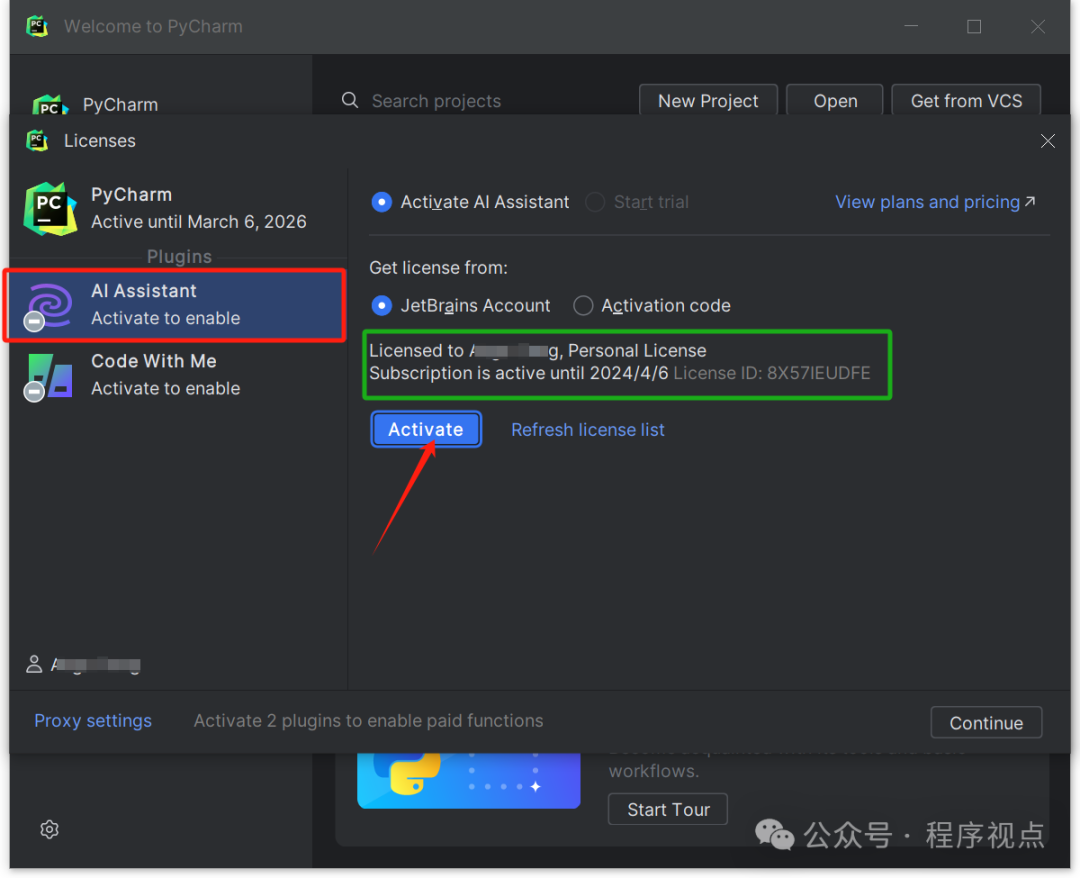Click the 'Get license from:' label
Image resolution: width=1080 pixels, height=878 pixels.
point(439,268)
